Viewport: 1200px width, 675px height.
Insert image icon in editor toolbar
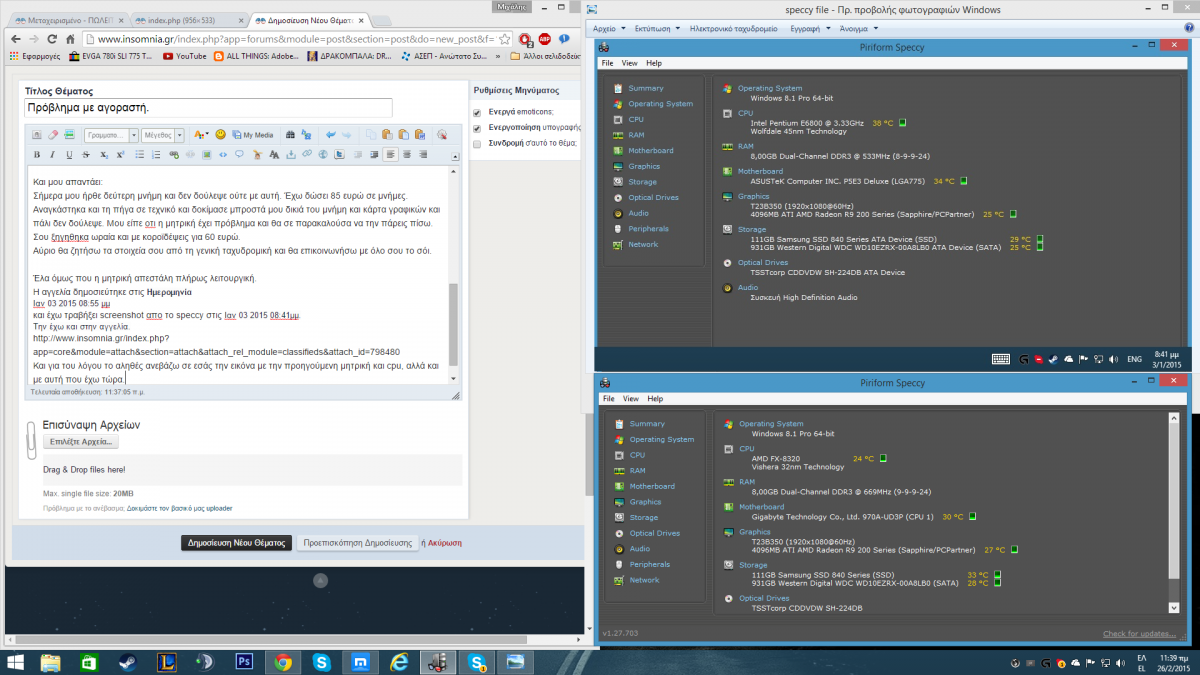[206, 155]
